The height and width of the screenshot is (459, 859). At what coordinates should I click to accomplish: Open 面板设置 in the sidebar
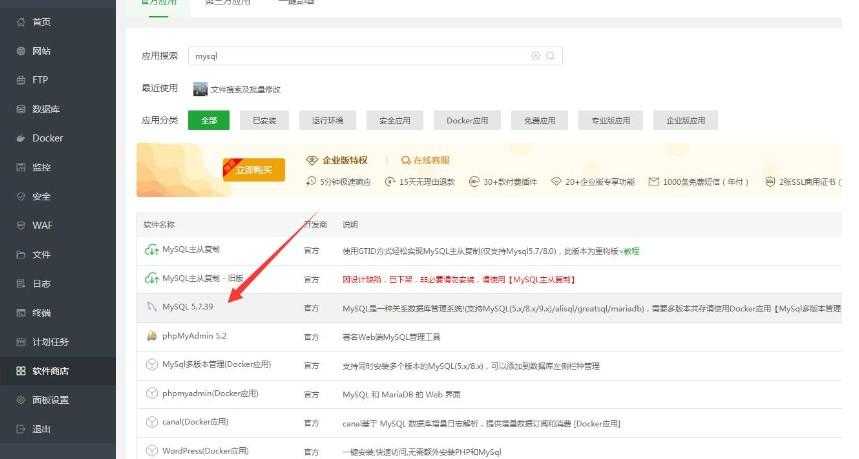pyautogui.click(x=50, y=400)
